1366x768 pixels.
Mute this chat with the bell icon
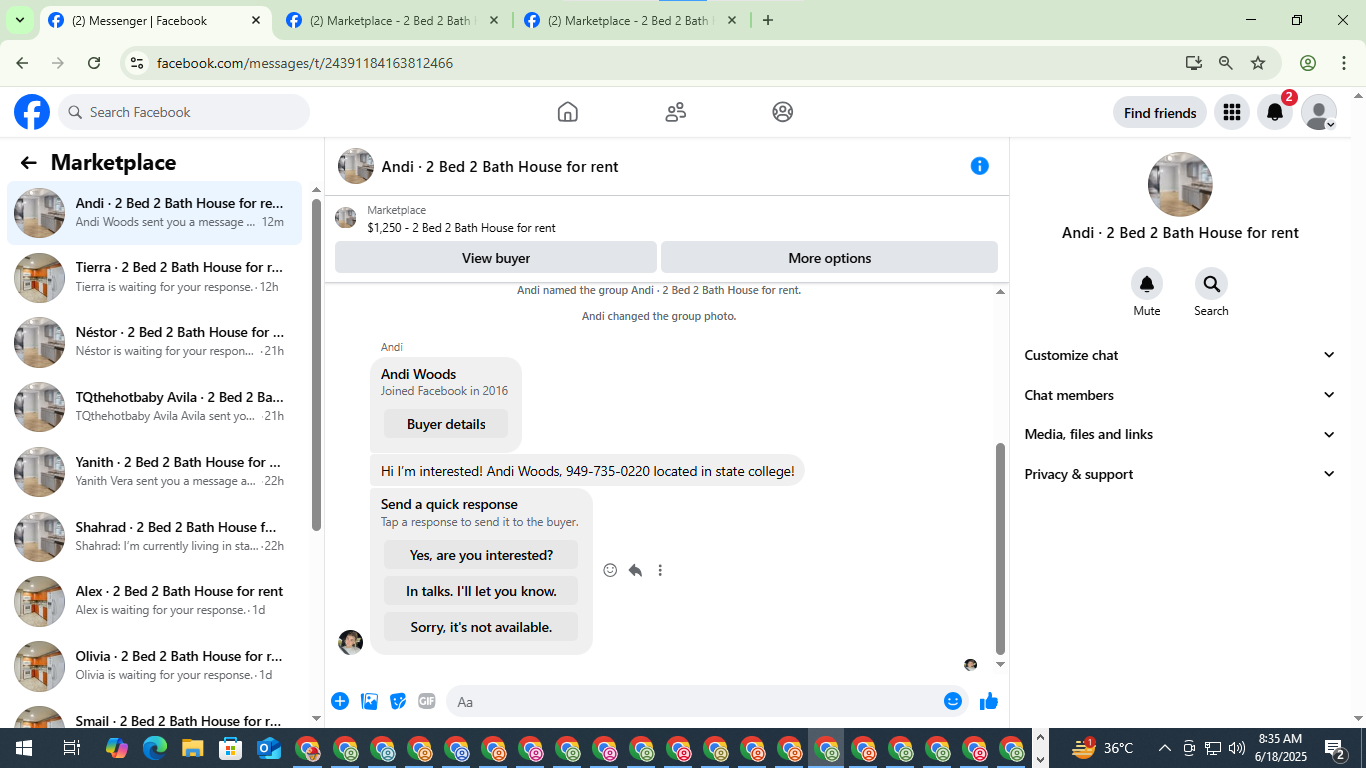pyautogui.click(x=1147, y=284)
